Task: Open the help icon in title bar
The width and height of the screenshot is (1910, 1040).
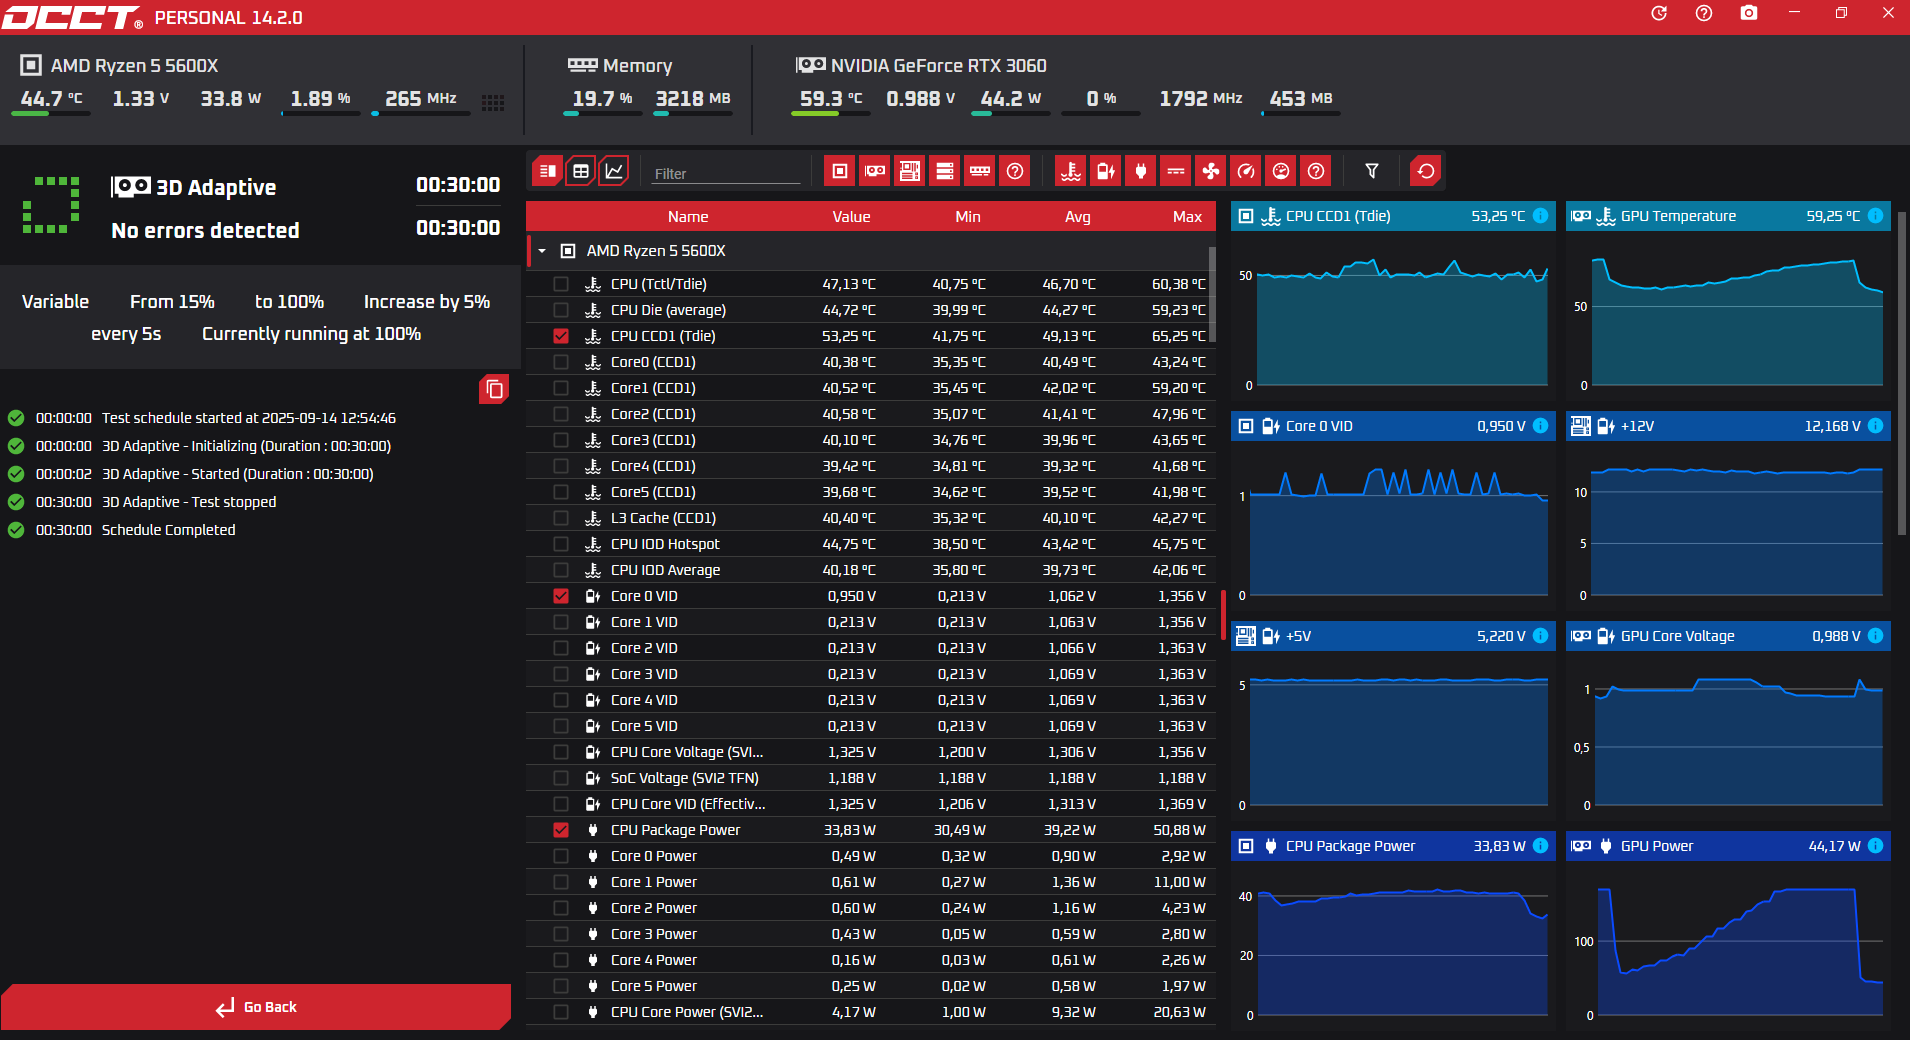Action: [1704, 13]
